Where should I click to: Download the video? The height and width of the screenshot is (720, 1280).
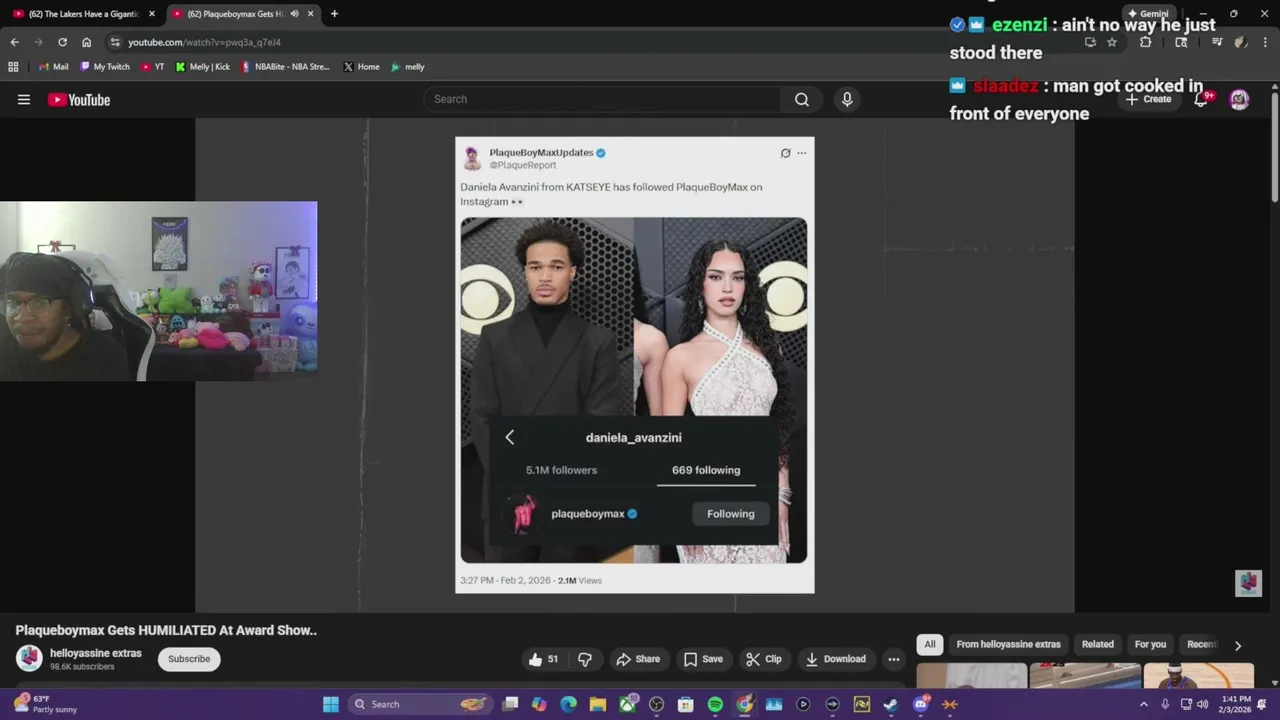point(836,659)
